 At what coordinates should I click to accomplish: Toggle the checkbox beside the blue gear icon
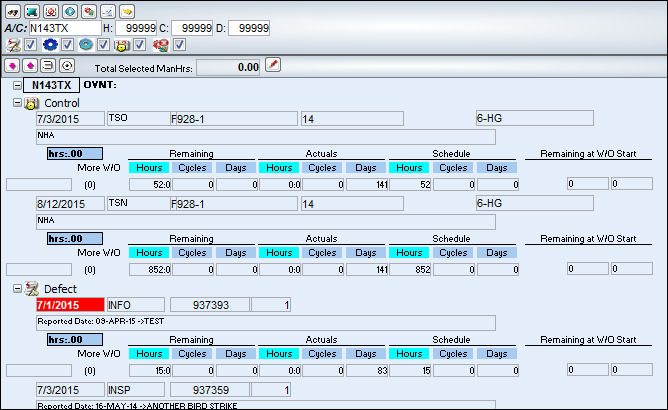67,44
